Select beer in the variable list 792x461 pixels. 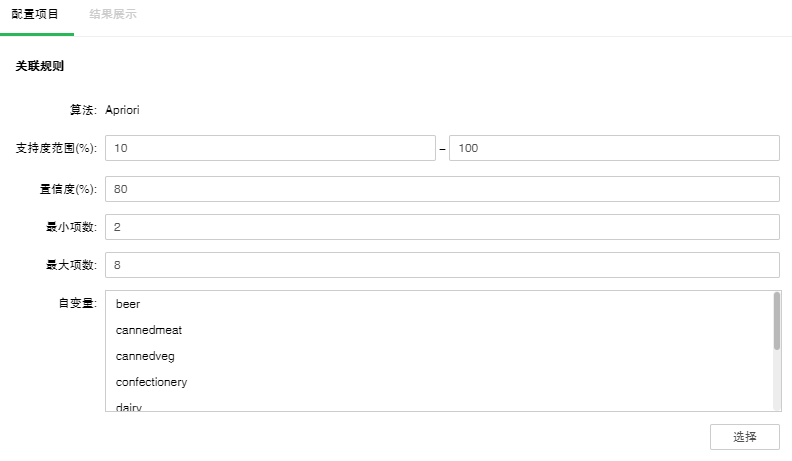click(x=128, y=304)
